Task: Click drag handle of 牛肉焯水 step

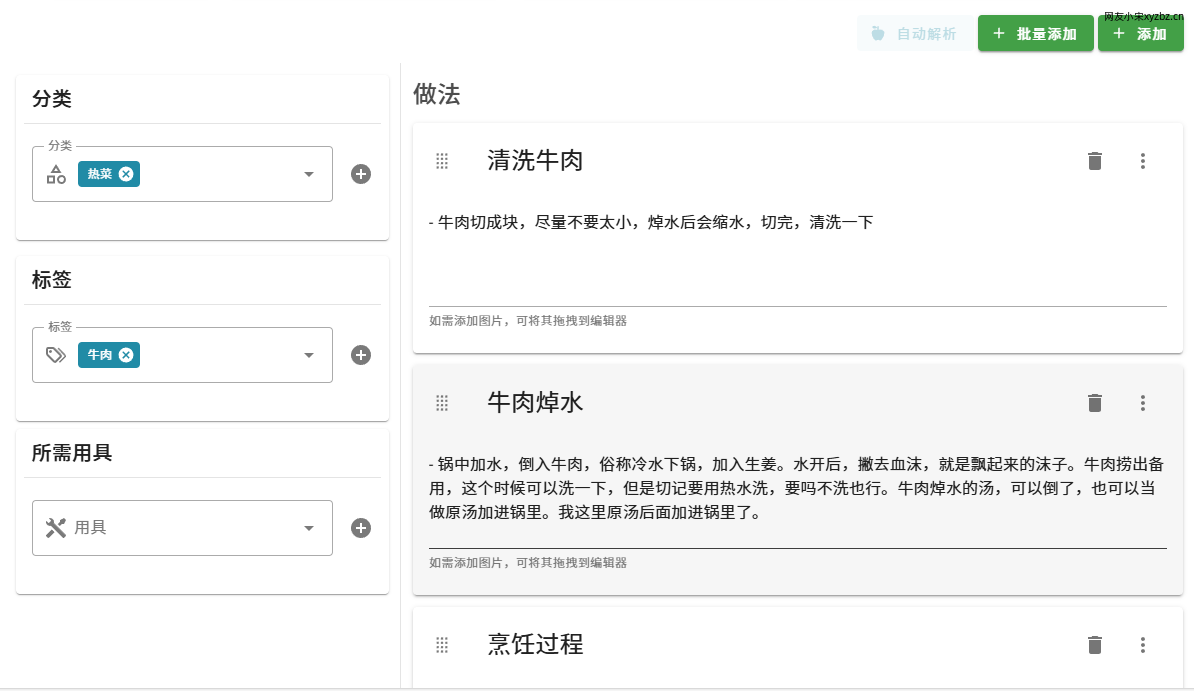Action: [x=442, y=403]
